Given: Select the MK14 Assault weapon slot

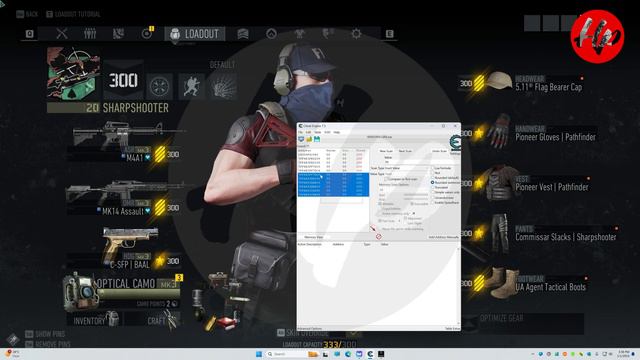Looking at the screenshot, I should click(x=122, y=197).
